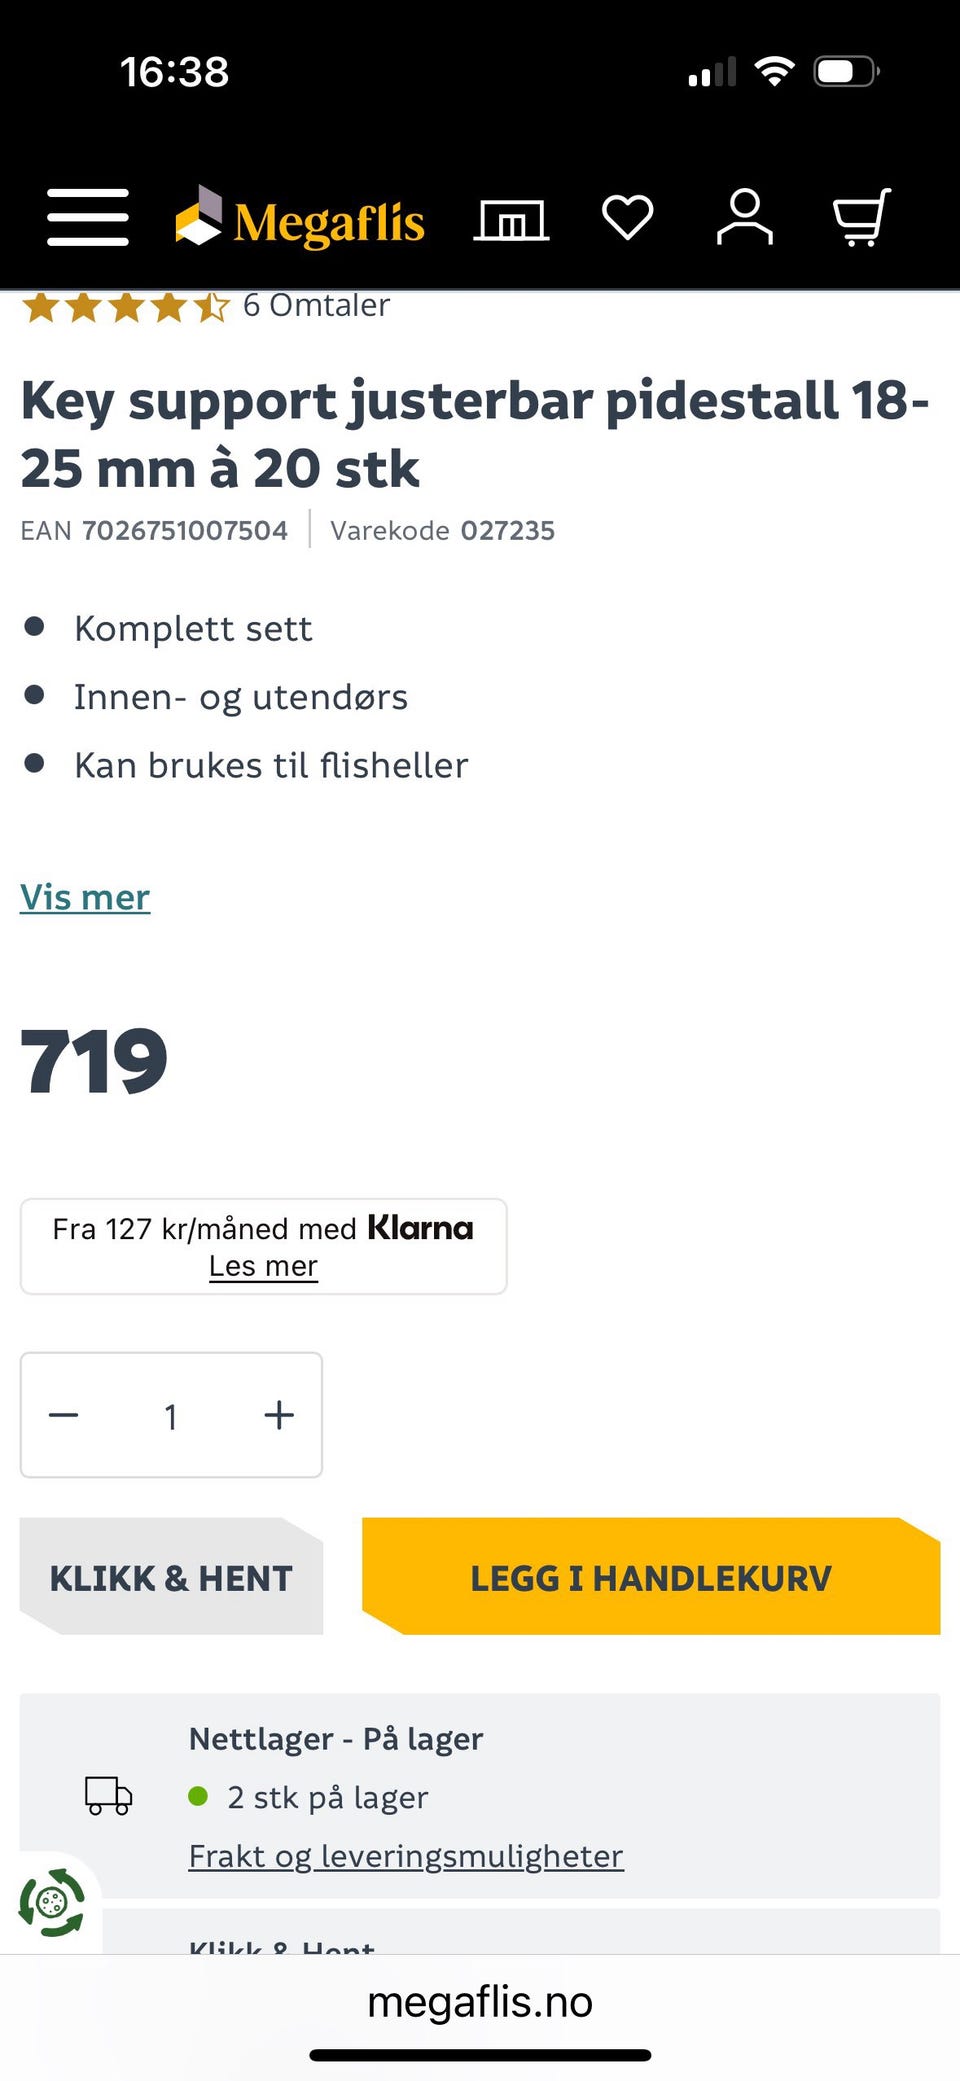Open the 6 Omtaler reviews link
Screen dimensions: 960x2081
click(x=316, y=305)
